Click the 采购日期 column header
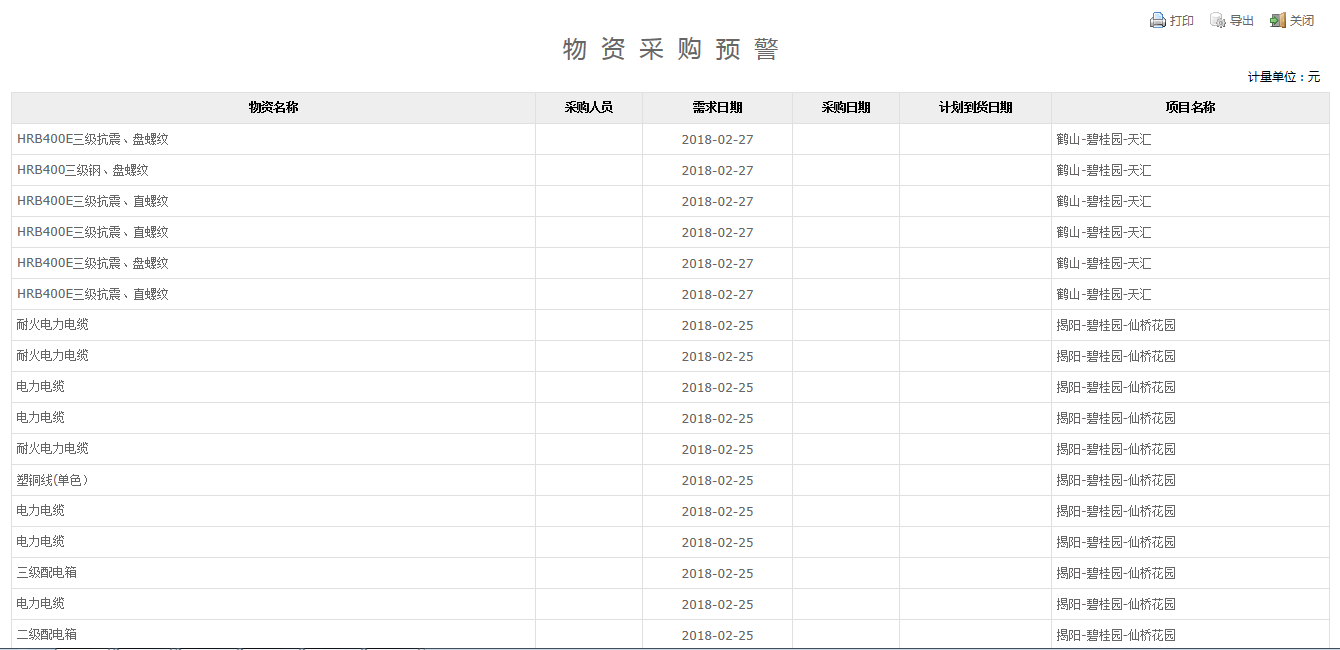 click(845, 108)
